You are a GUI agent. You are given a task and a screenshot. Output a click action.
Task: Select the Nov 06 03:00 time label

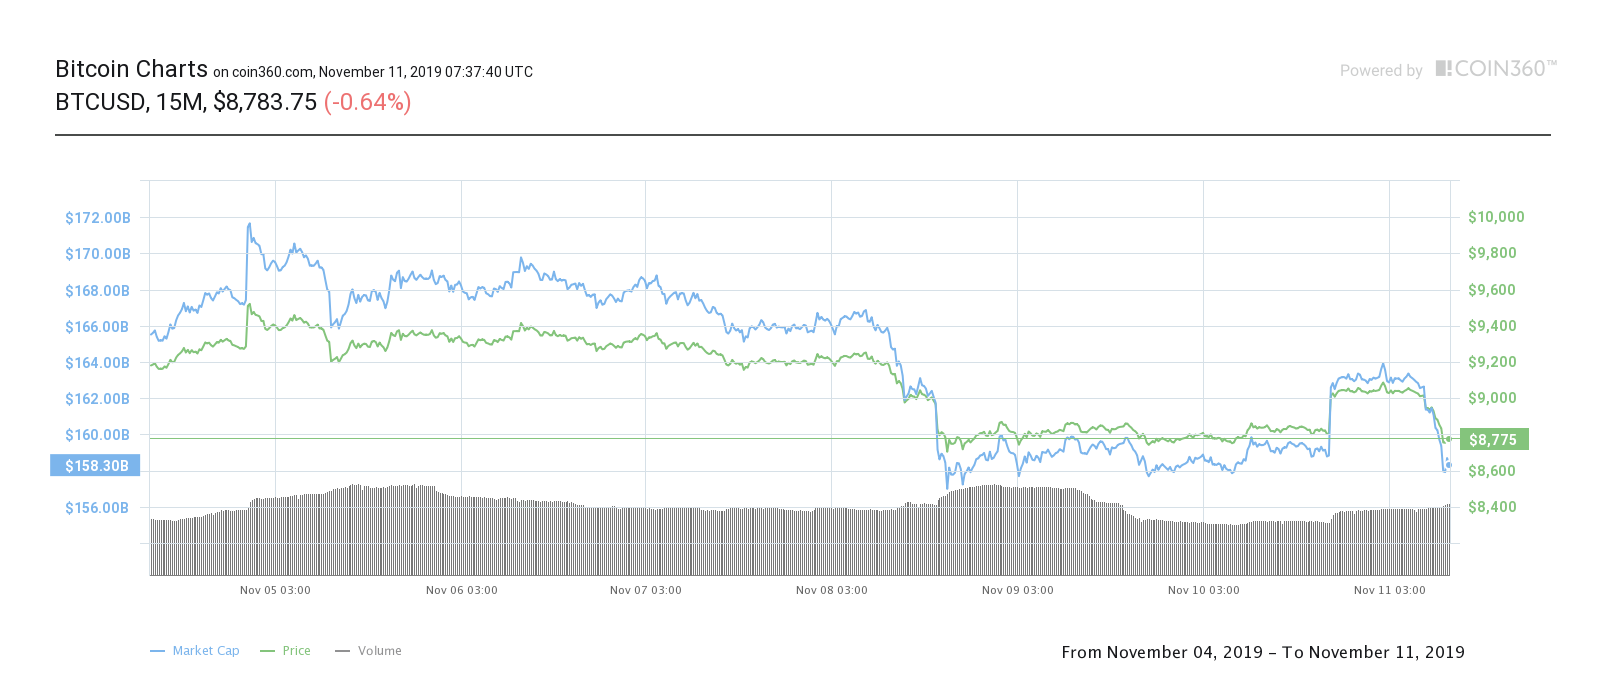[462, 590]
